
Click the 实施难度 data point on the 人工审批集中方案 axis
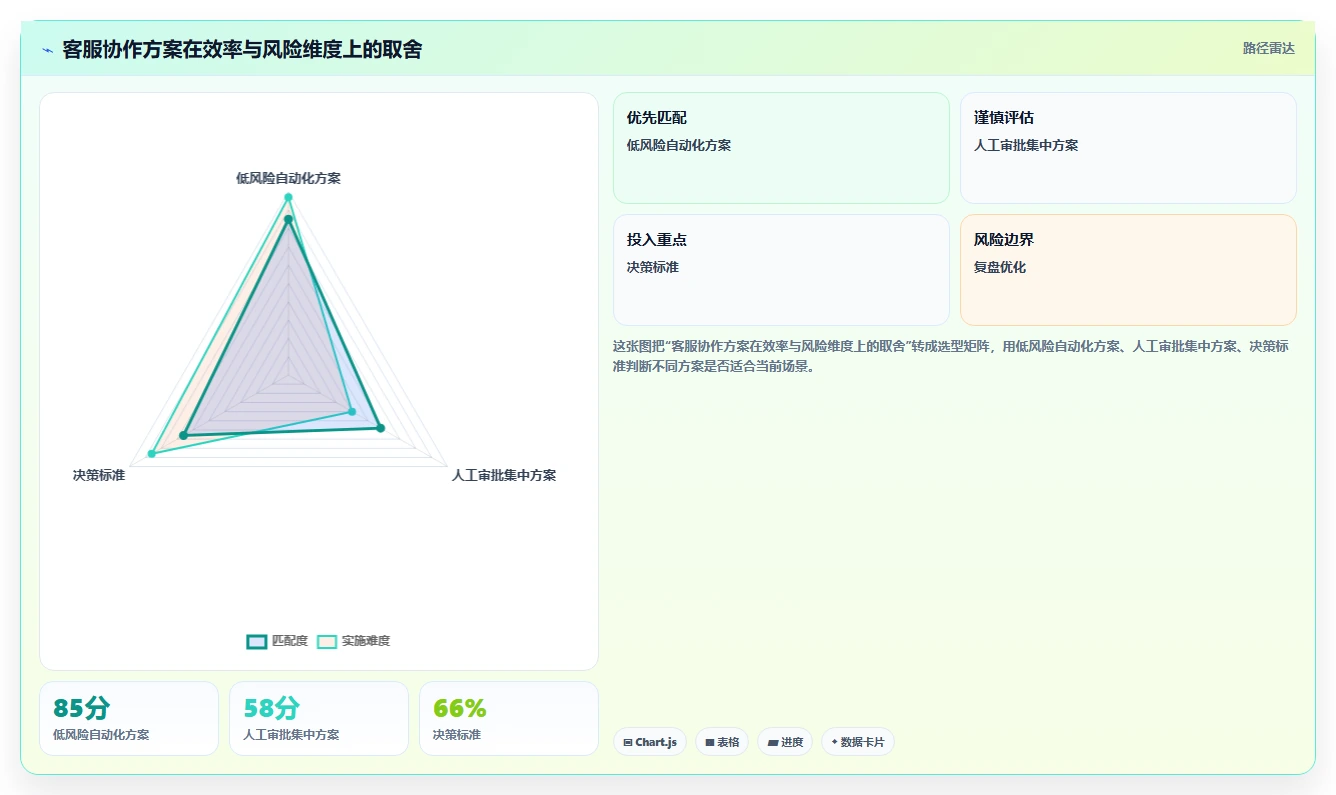point(352,412)
